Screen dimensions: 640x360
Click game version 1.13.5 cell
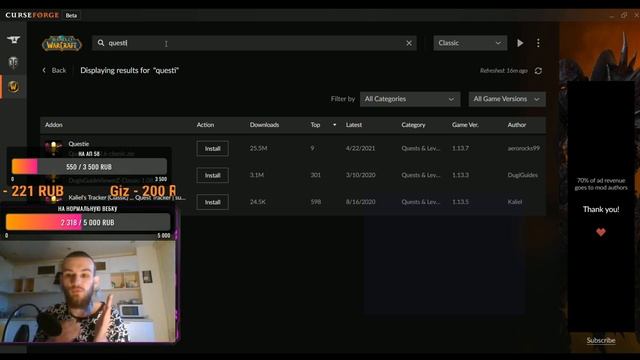[x=460, y=202]
